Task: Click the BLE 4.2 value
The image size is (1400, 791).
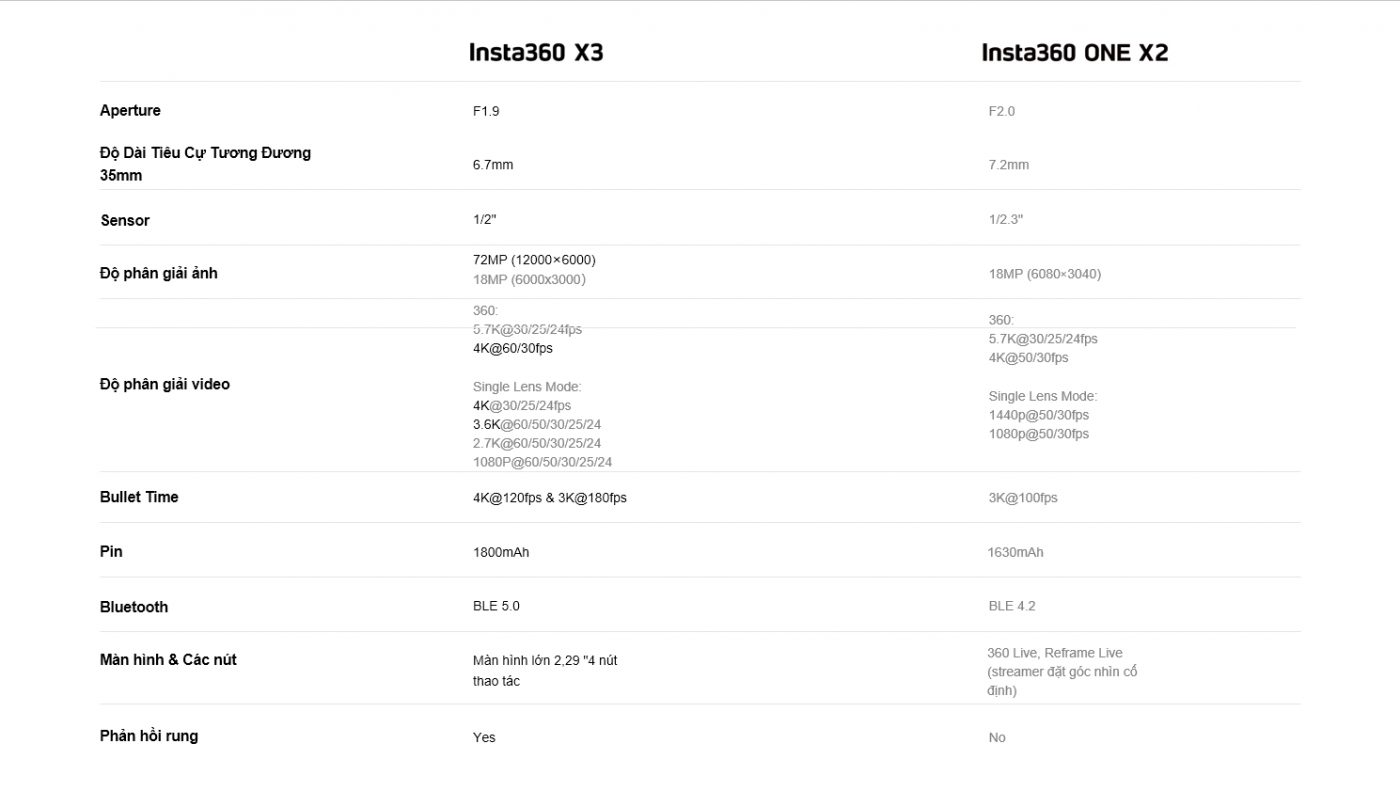Action: 1012,606
